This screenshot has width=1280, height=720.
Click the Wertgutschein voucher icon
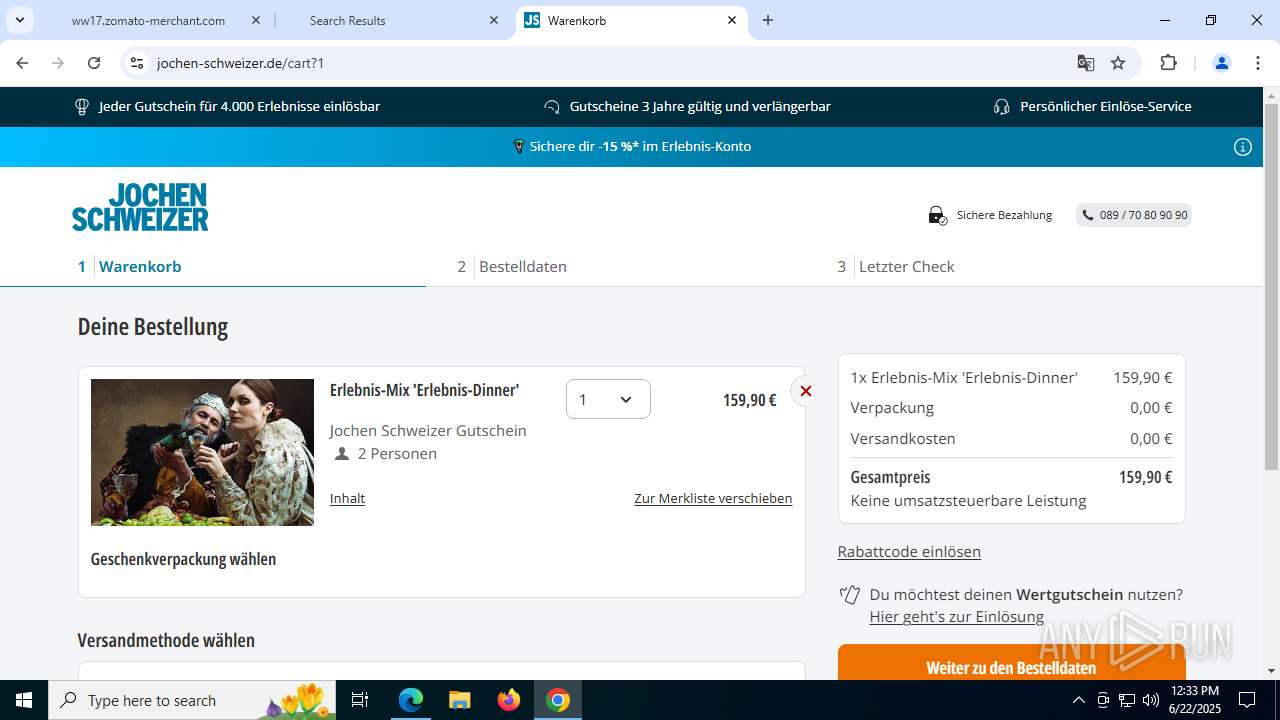pyautogui.click(x=850, y=595)
